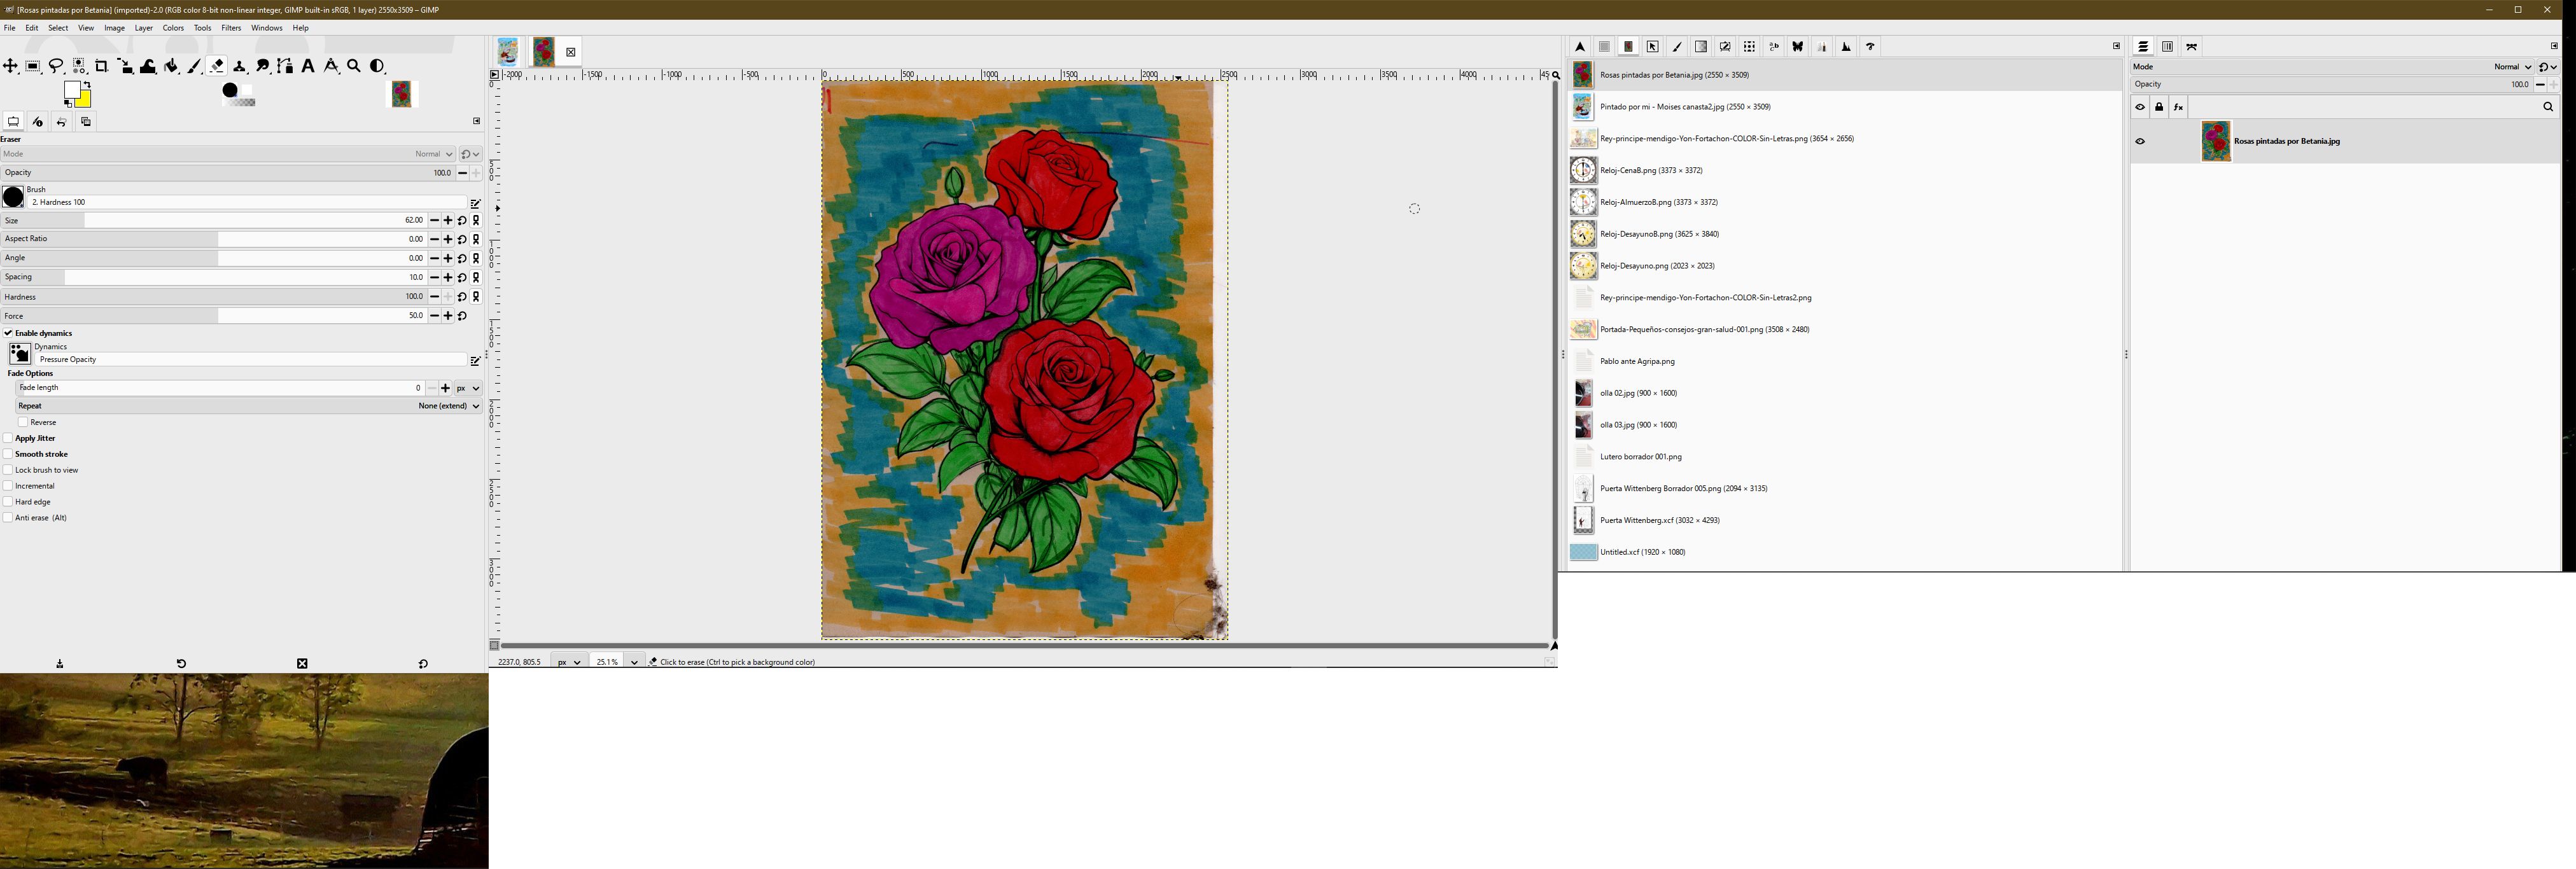Click the yellow background color swatch
2576x869 pixels.
tap(86, 100)
